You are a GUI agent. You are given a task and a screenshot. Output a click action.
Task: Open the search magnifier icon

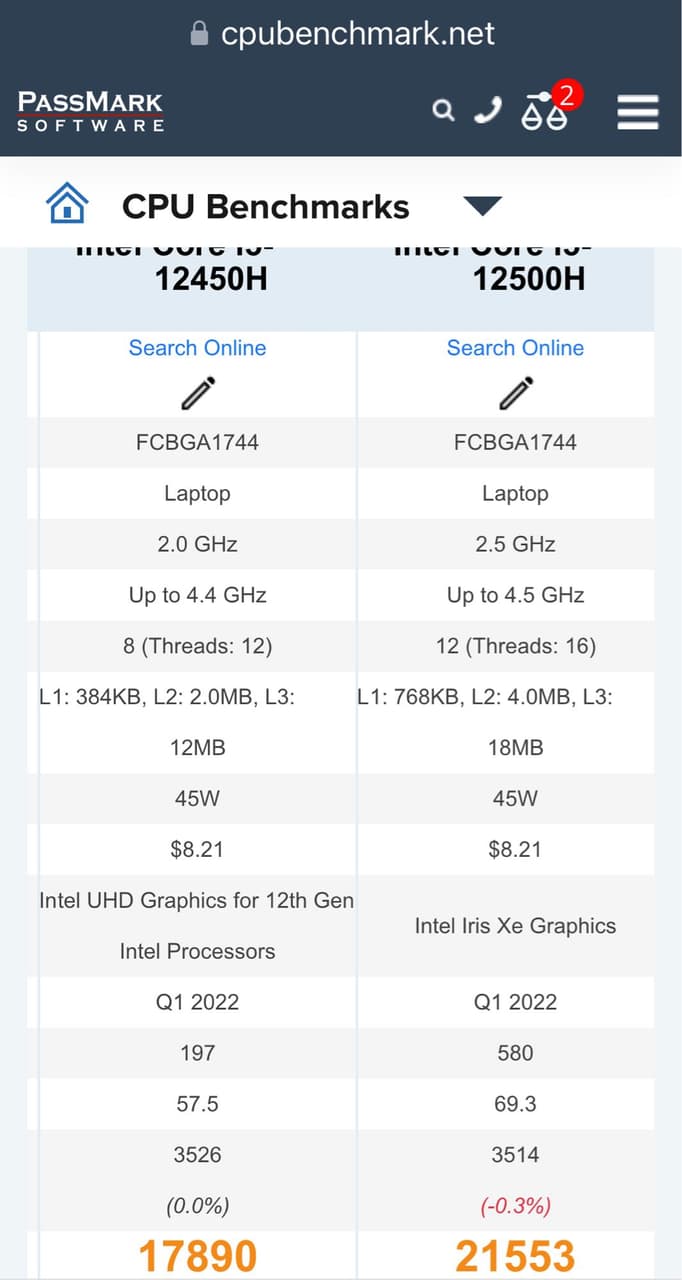pyautogui.click(x=443, y=110)
